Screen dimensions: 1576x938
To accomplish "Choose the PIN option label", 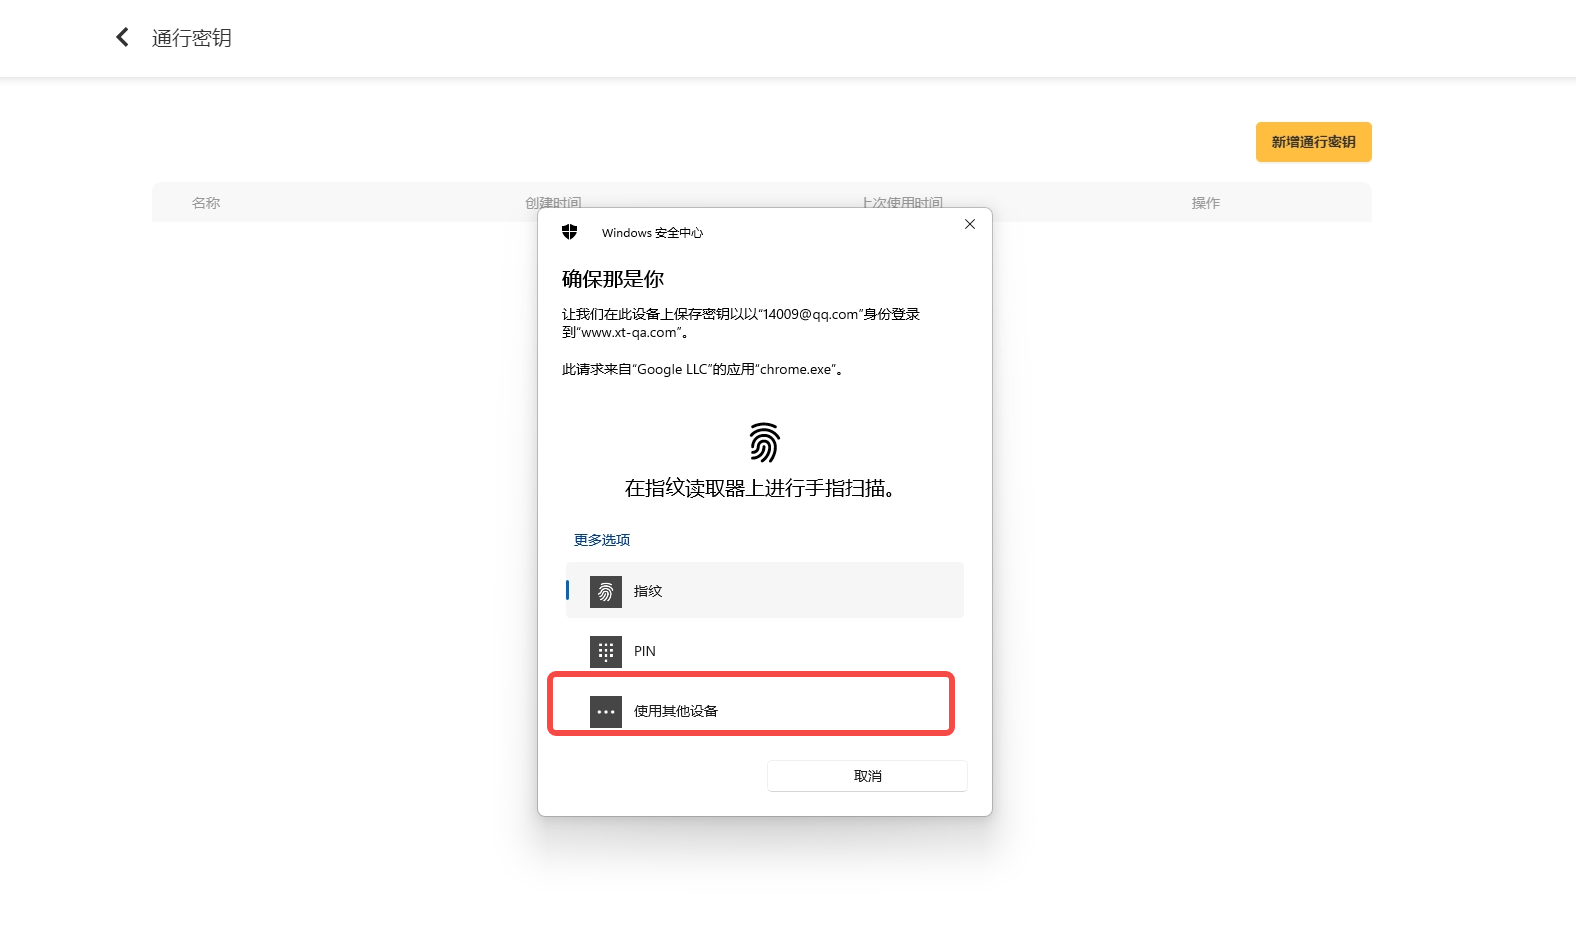I will pyautogui.click(x=645, y=651).
